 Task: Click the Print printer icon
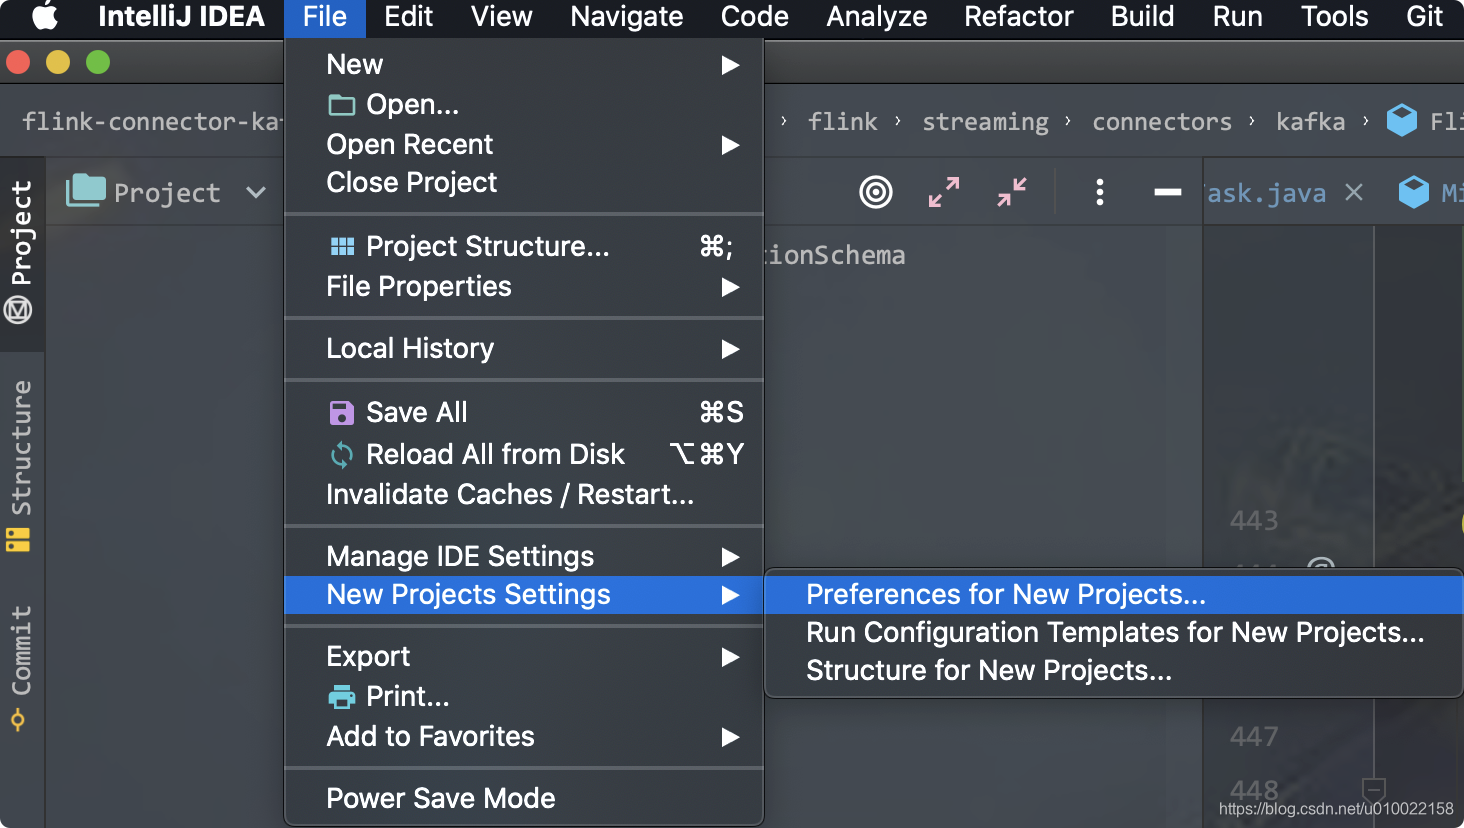coord(342,697)
